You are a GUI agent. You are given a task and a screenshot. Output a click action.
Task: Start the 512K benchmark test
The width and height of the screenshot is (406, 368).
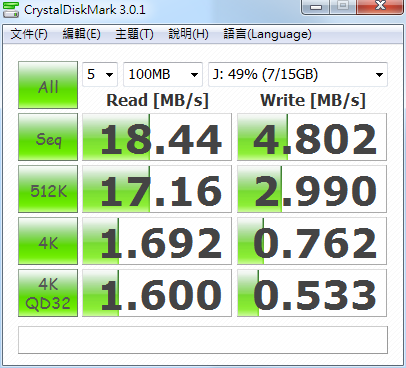48,189
